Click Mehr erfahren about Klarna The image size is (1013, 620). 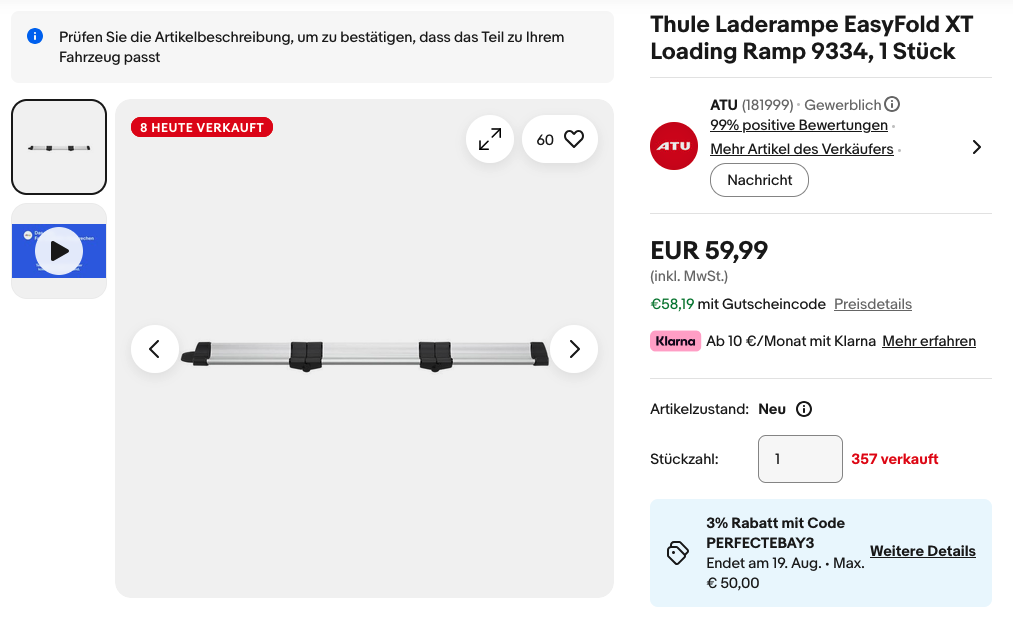(929, 341)
